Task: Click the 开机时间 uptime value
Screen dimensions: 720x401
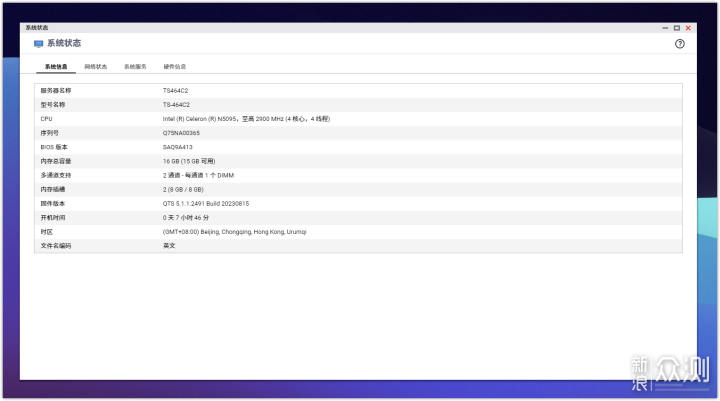Action: pos(188,217)
